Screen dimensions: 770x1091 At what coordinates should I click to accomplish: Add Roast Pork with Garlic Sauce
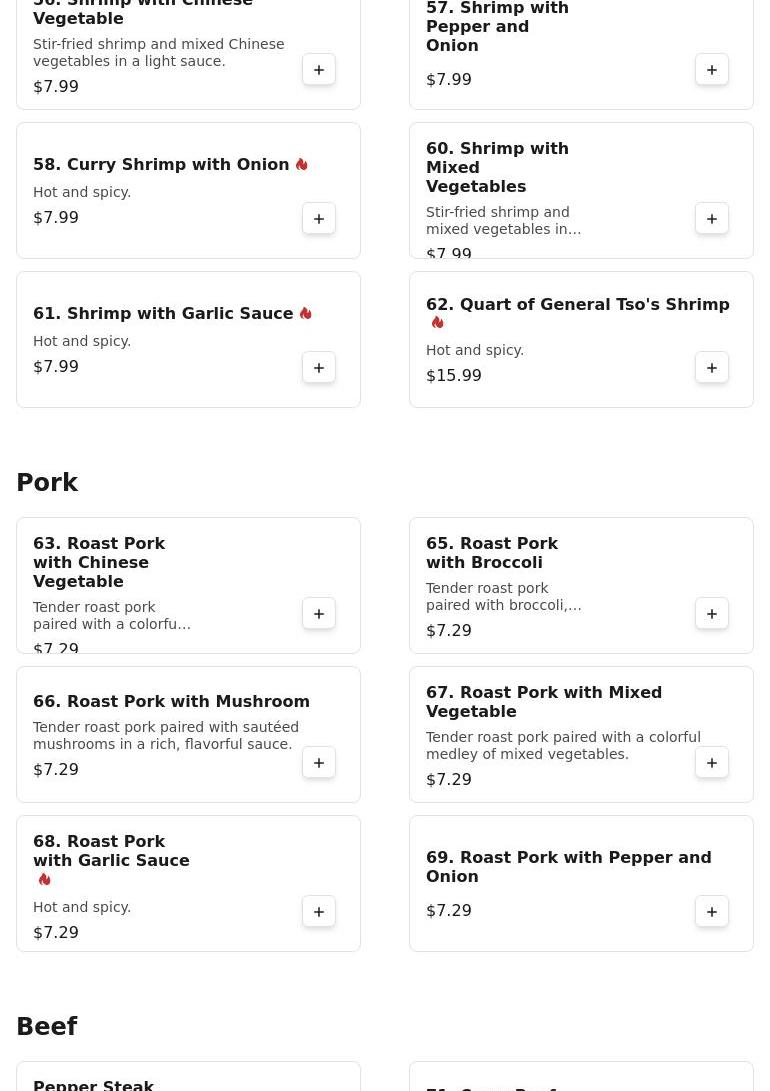[319, 912]
